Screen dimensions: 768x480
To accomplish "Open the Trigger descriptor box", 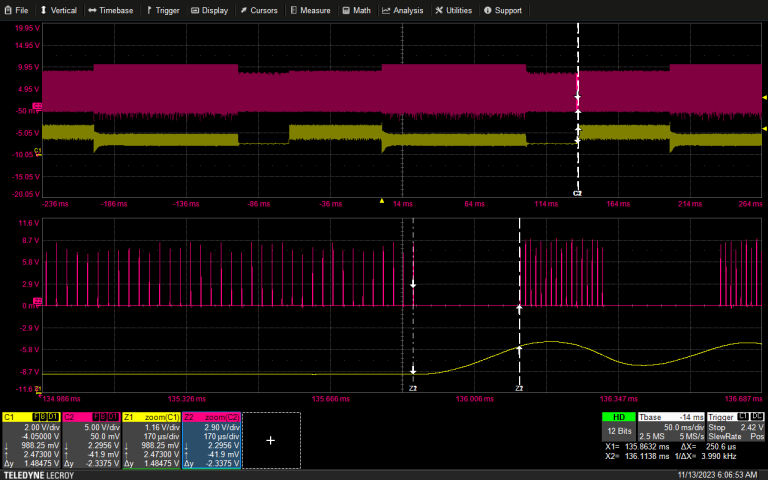I will [x=735, y=428].
